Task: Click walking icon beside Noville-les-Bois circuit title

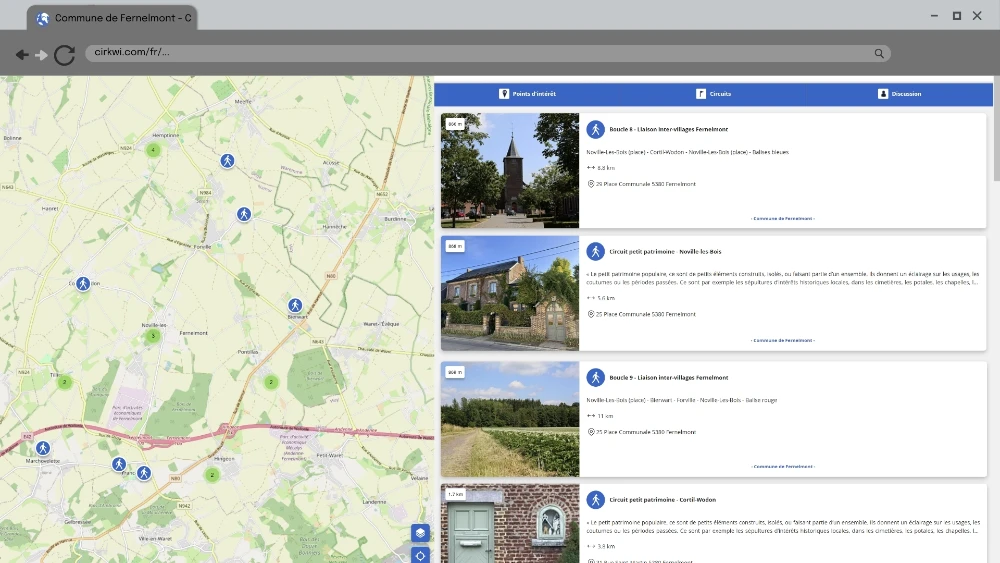Action: tap(596, 251)
